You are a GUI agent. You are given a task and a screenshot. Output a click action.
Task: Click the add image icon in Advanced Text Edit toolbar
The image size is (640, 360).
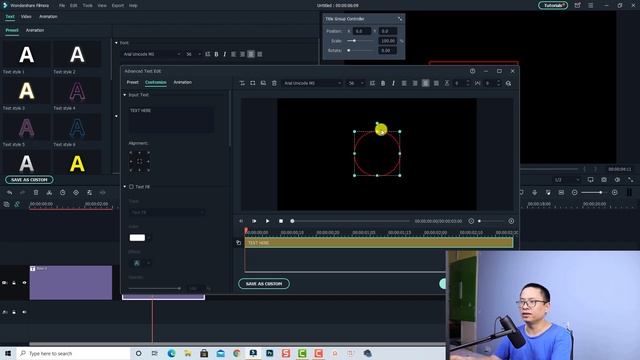click(263, 83)
